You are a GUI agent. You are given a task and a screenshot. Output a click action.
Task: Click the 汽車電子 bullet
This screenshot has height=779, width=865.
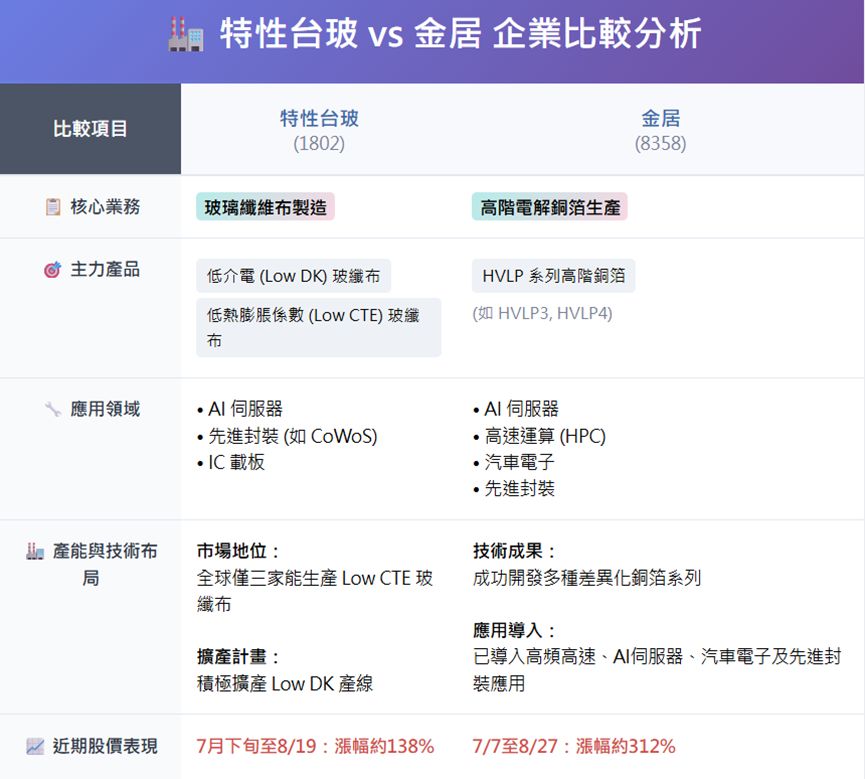tap(514, 462)
